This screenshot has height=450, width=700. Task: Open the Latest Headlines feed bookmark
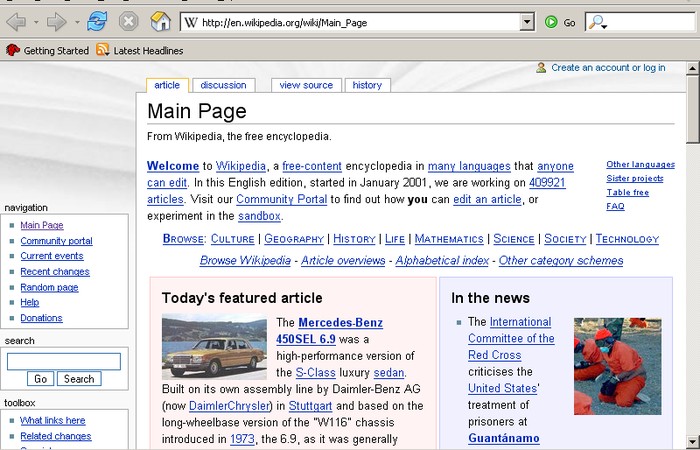pyautogui.click(x=139, y=50)
